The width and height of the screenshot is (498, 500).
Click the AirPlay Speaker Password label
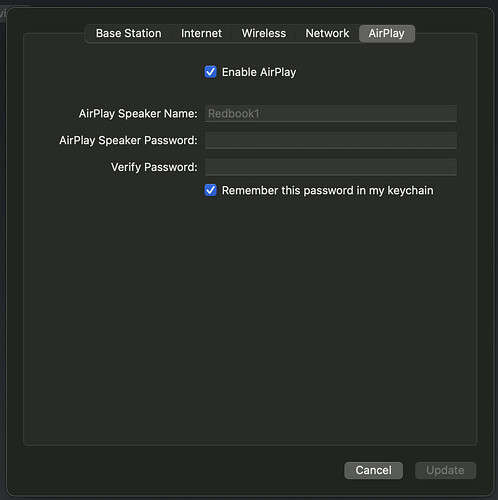pyautogui.click(x=128, y=140)
